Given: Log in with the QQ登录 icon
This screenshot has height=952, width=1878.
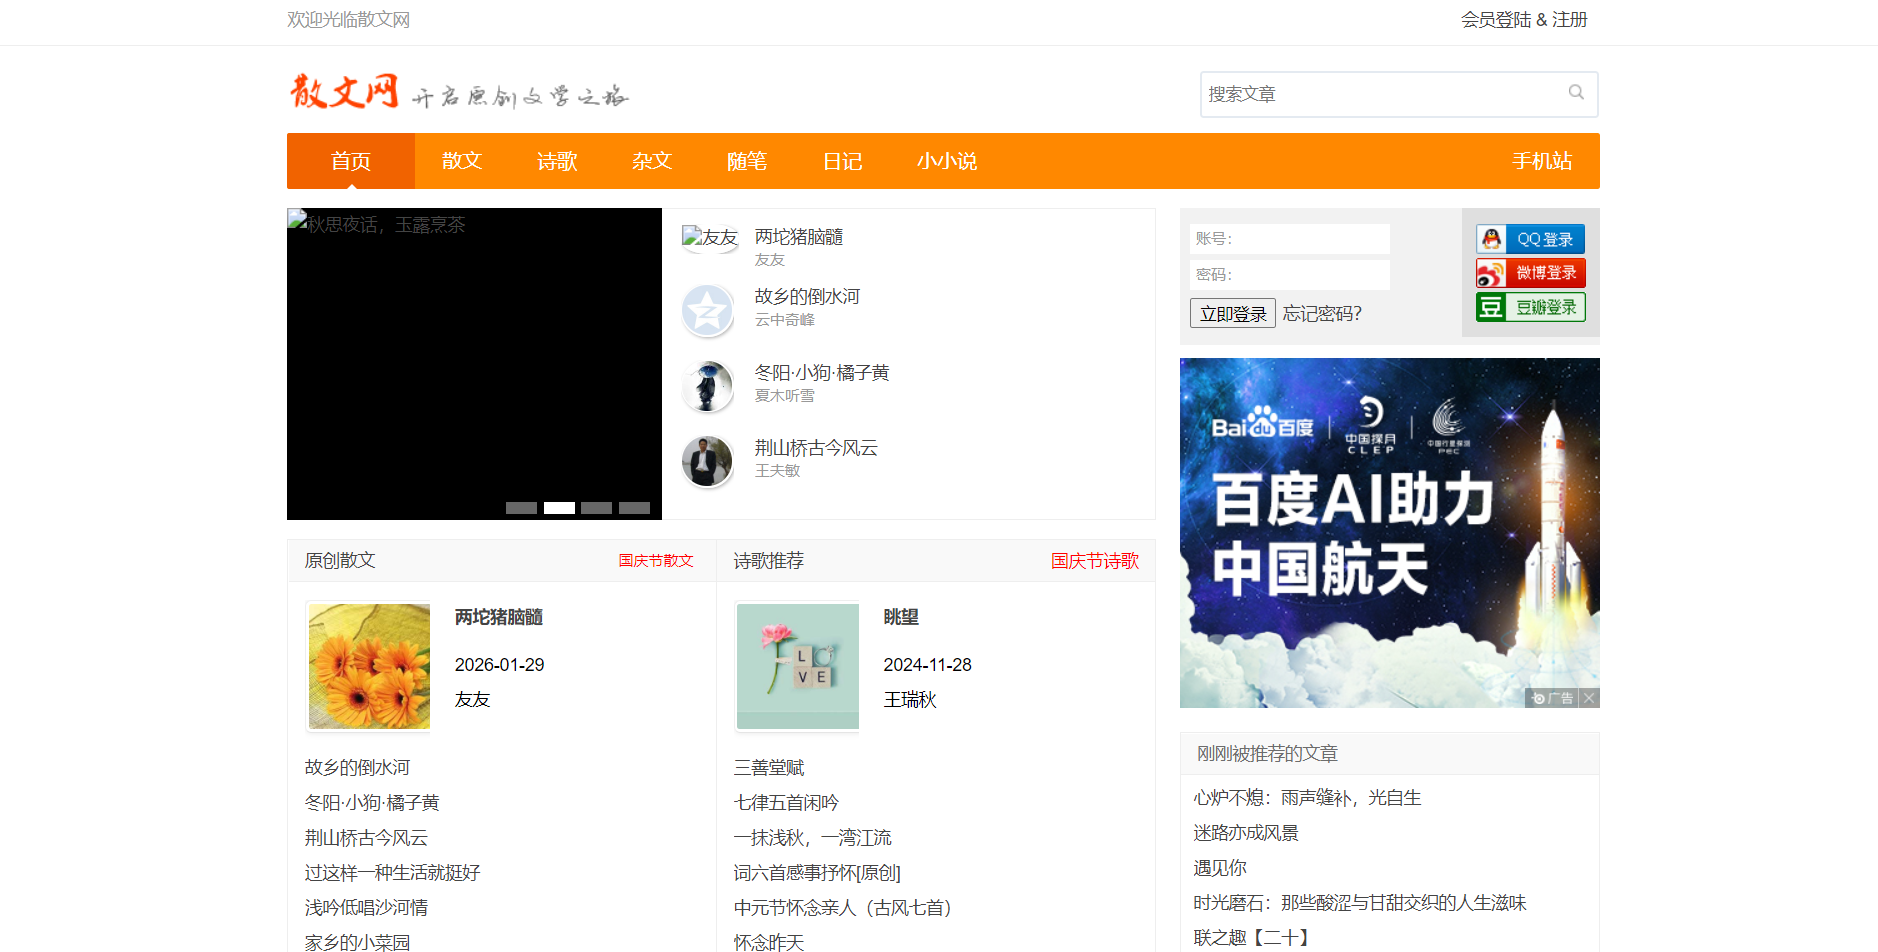Looking at the screenshot, I should click(x=1530, y=239).
